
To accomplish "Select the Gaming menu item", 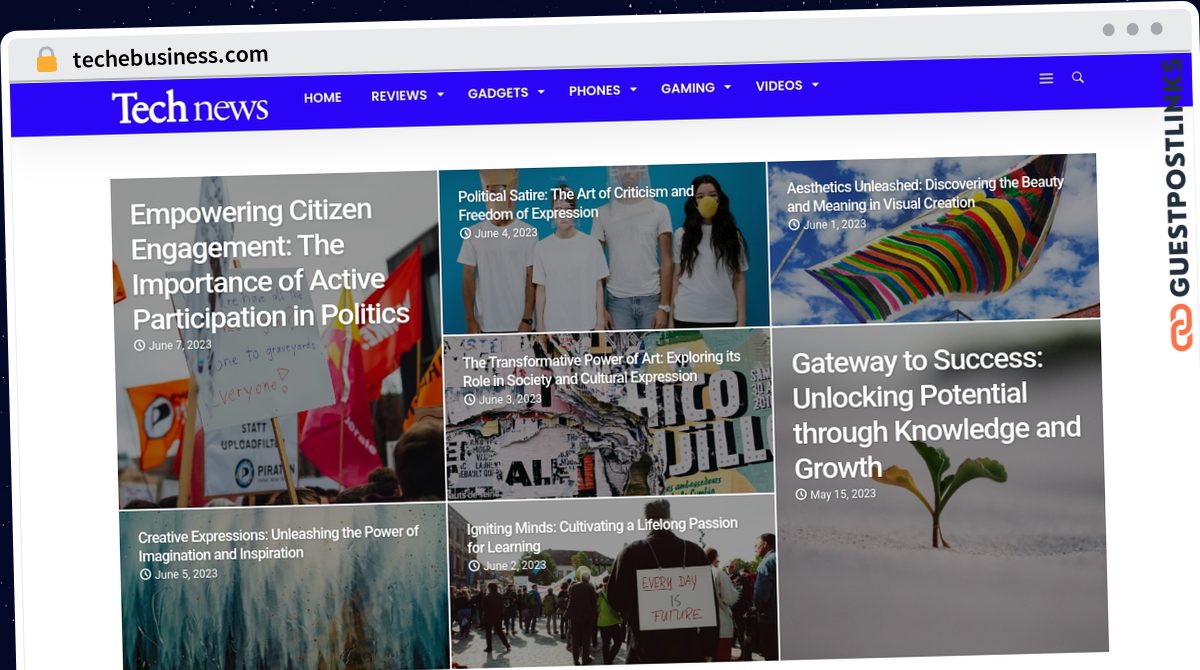I will tap(688, 88).
